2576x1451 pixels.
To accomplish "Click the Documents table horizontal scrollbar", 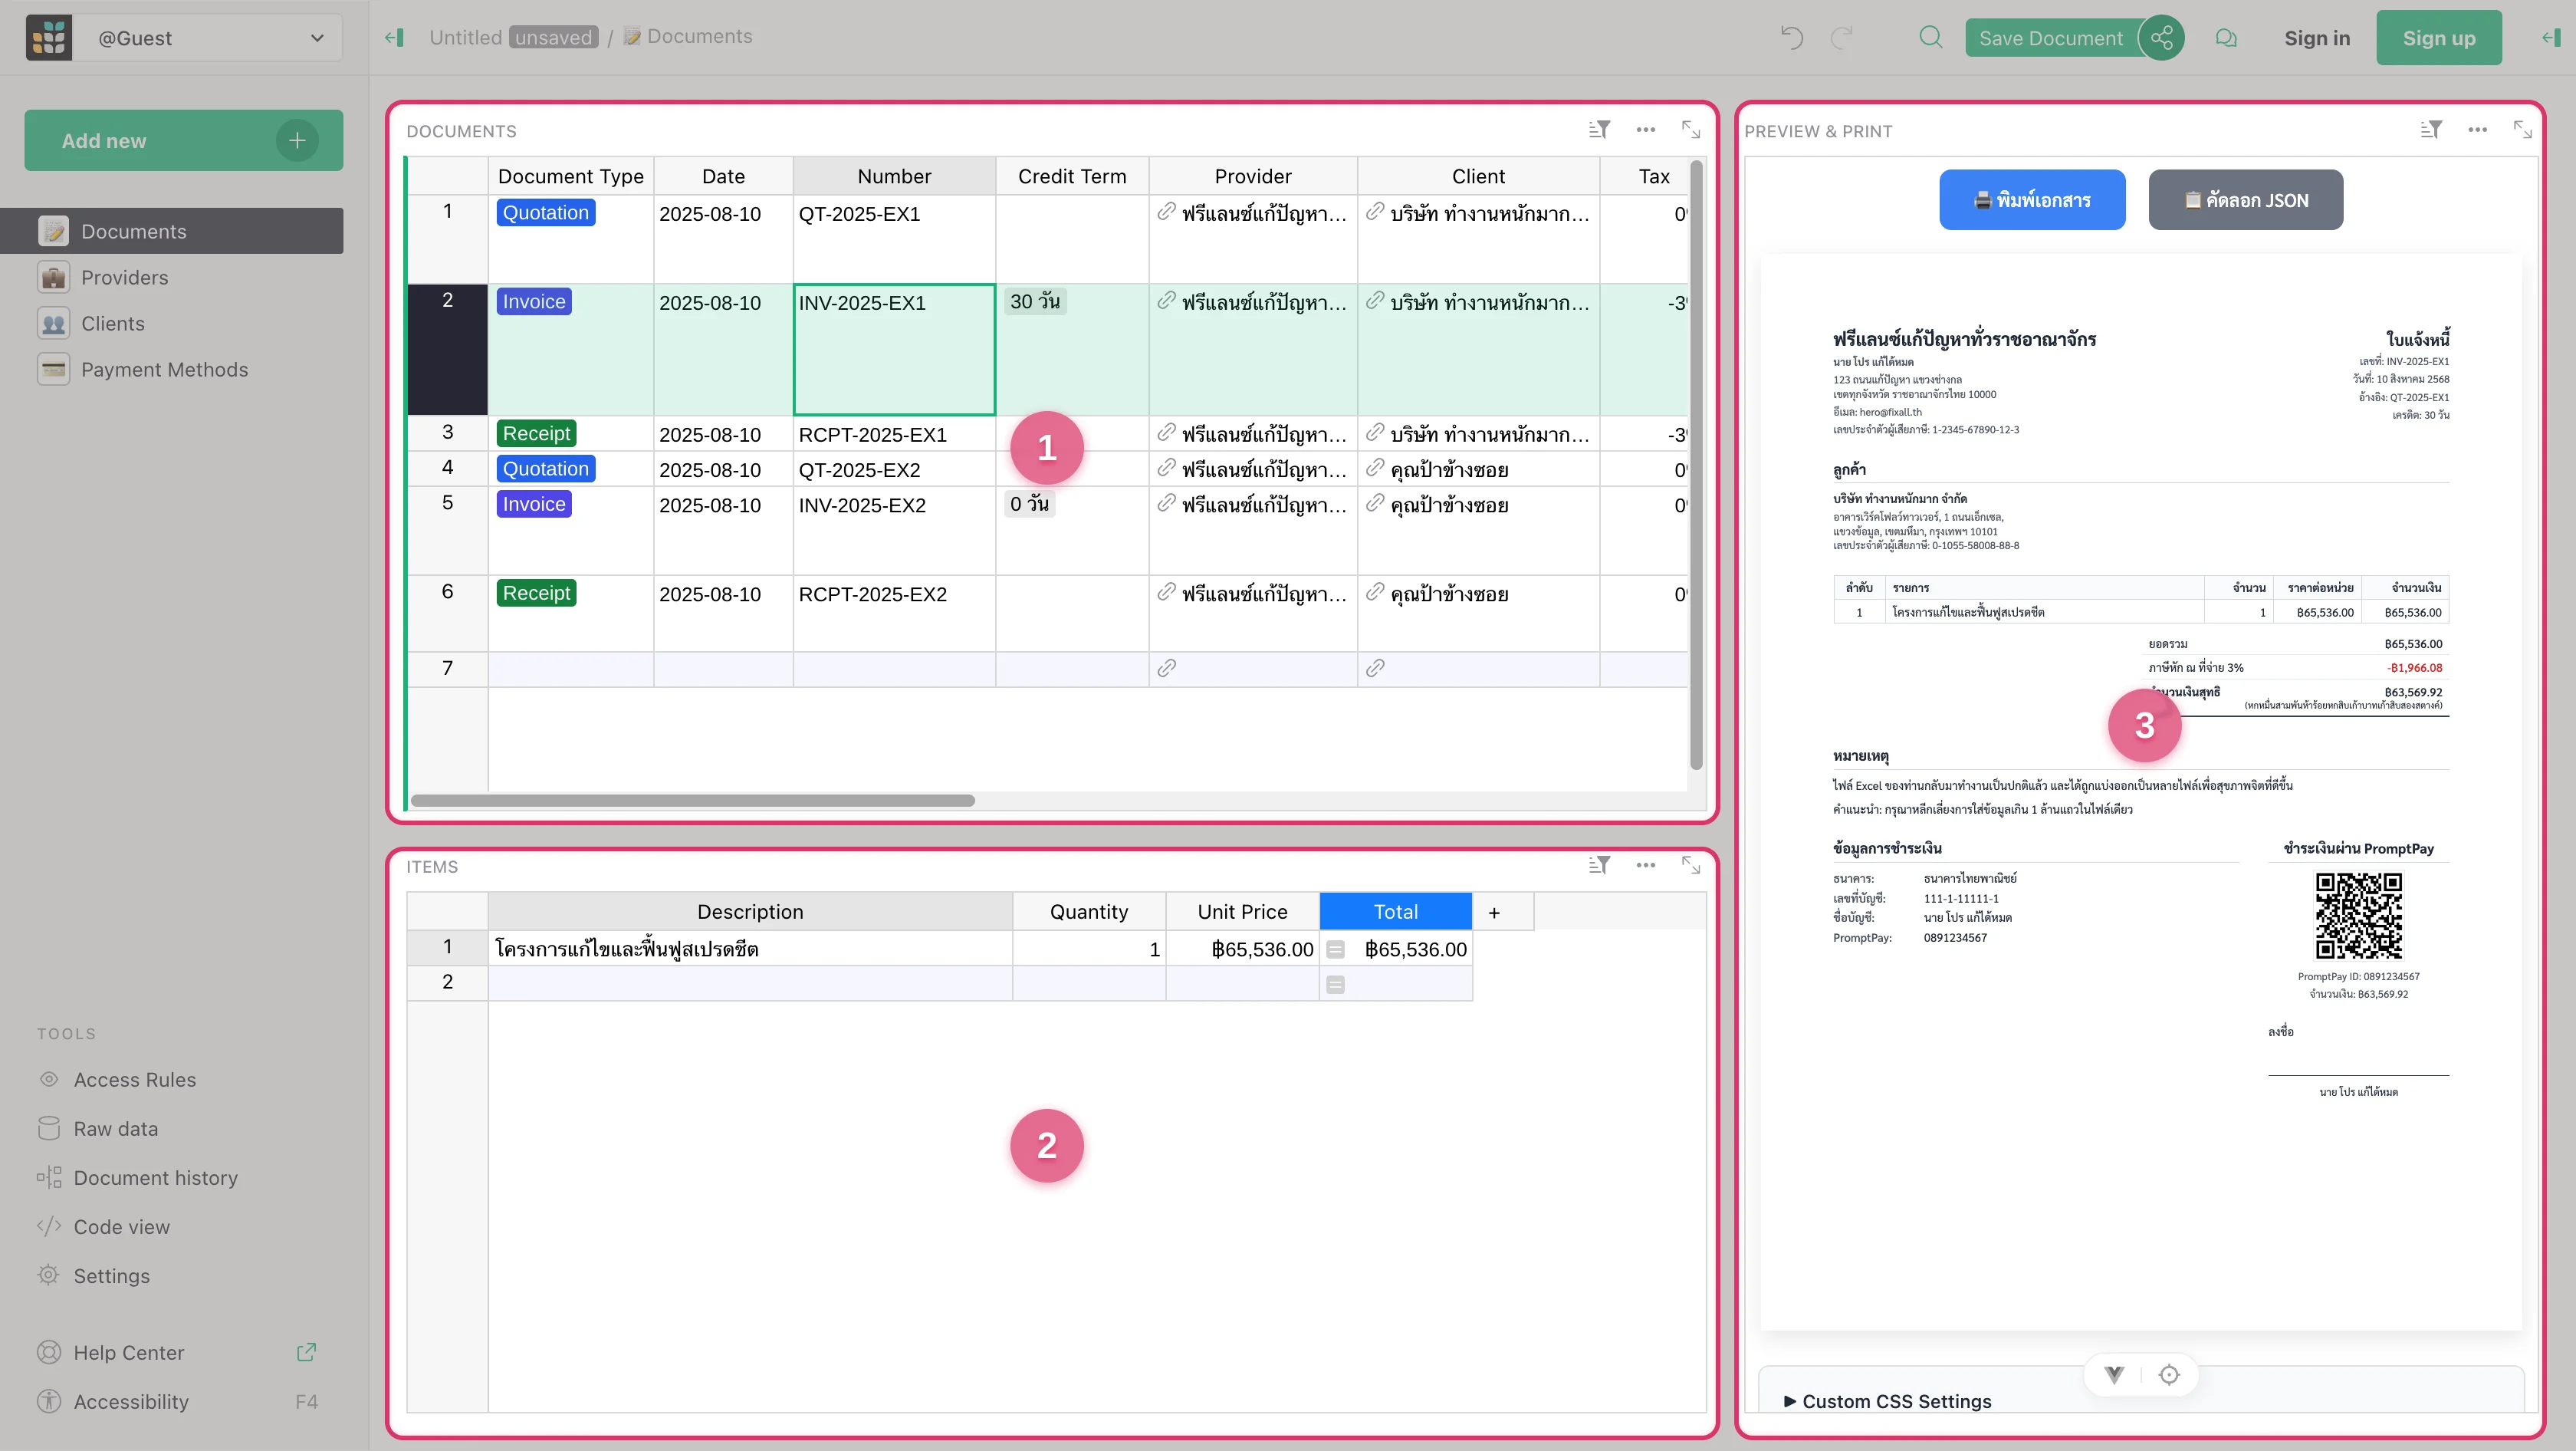I will pyautogui.click(x=692, y=800).
